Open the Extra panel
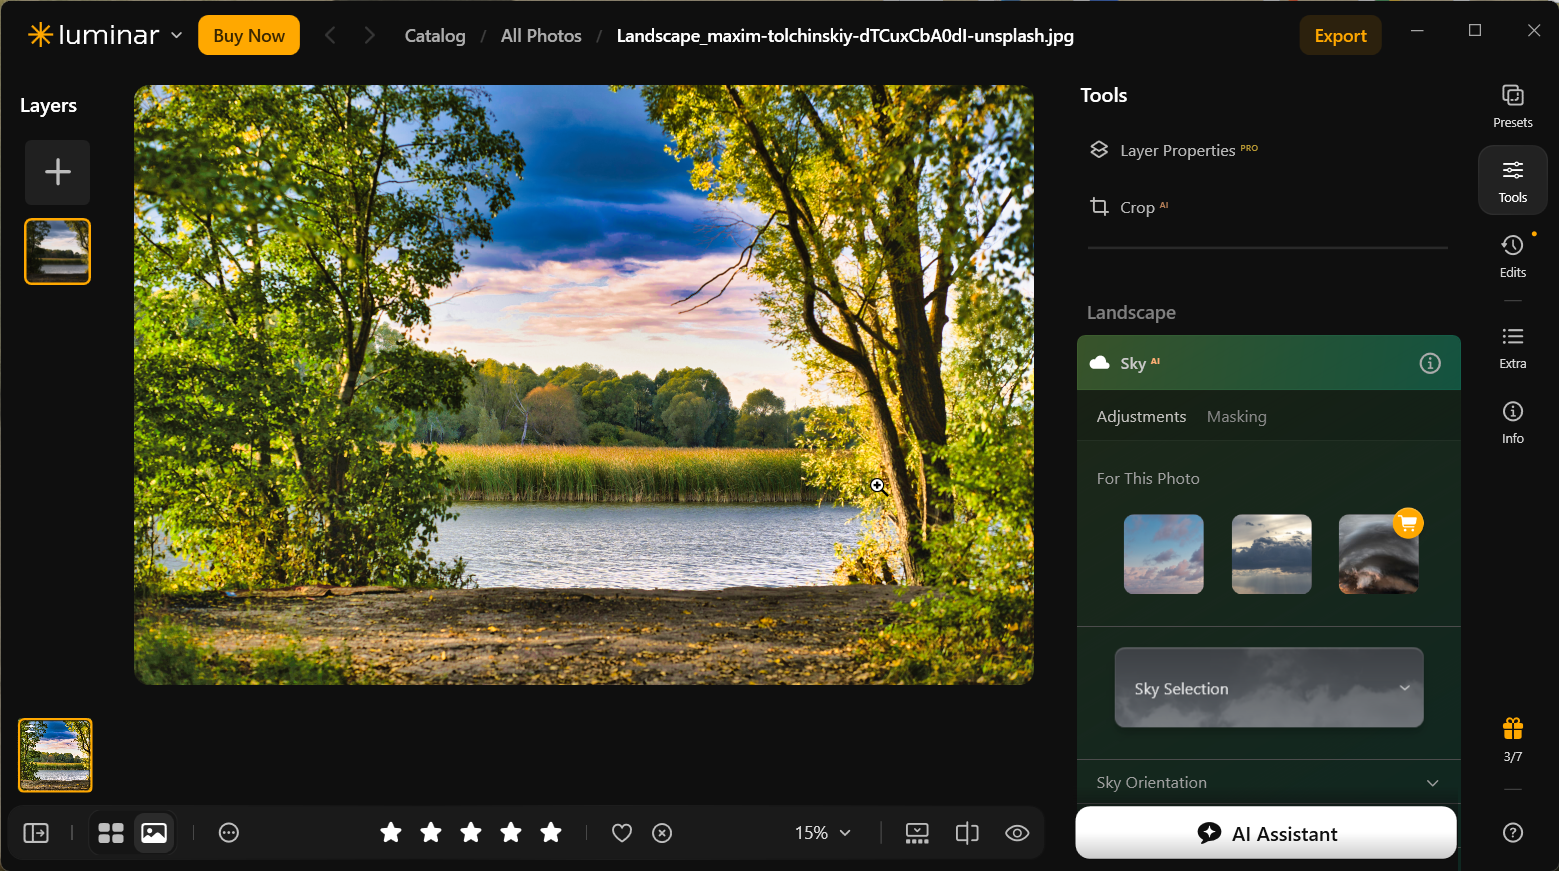Image resolution: width=1559 pixels, height=871 pixels. (1512, 347)
